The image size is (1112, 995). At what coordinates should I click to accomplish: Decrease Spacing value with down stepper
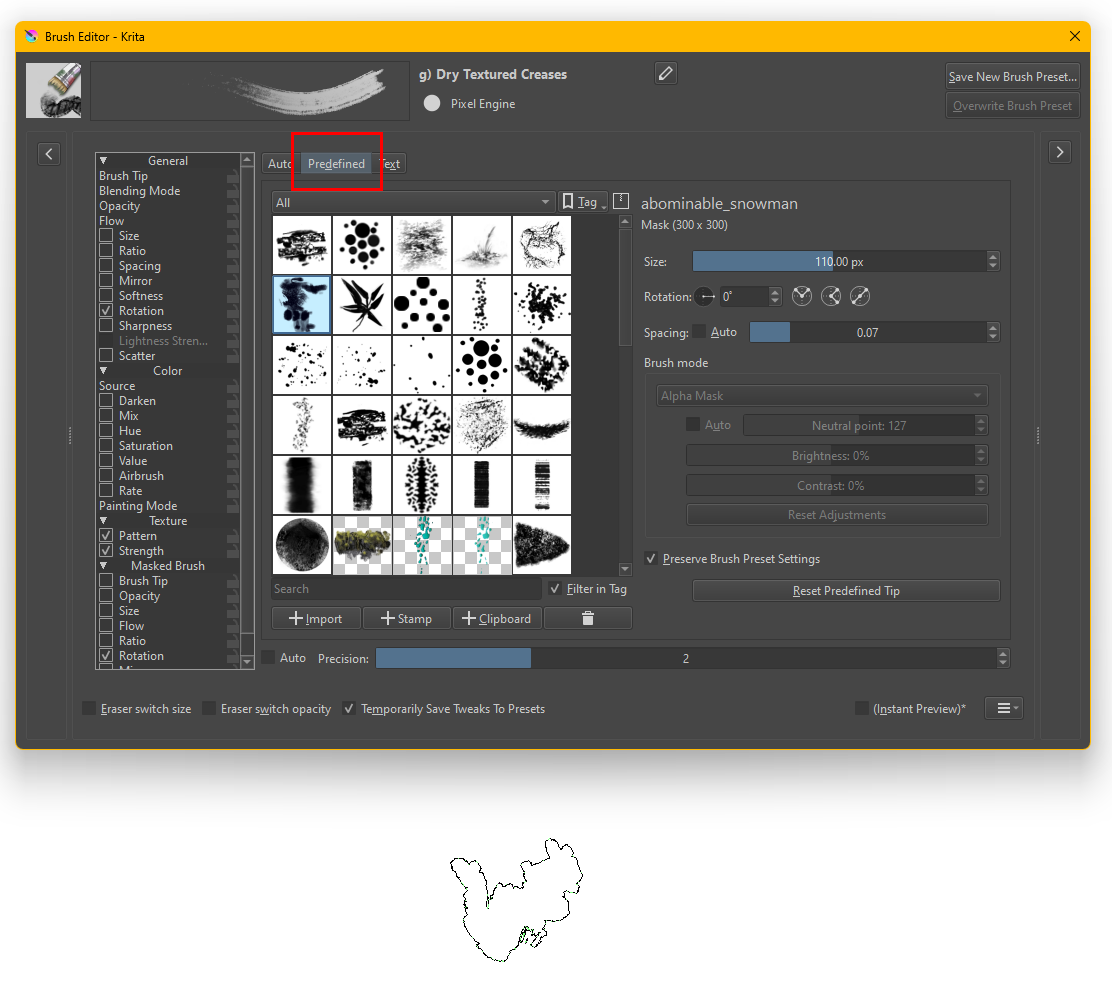[x=993, y=336]
